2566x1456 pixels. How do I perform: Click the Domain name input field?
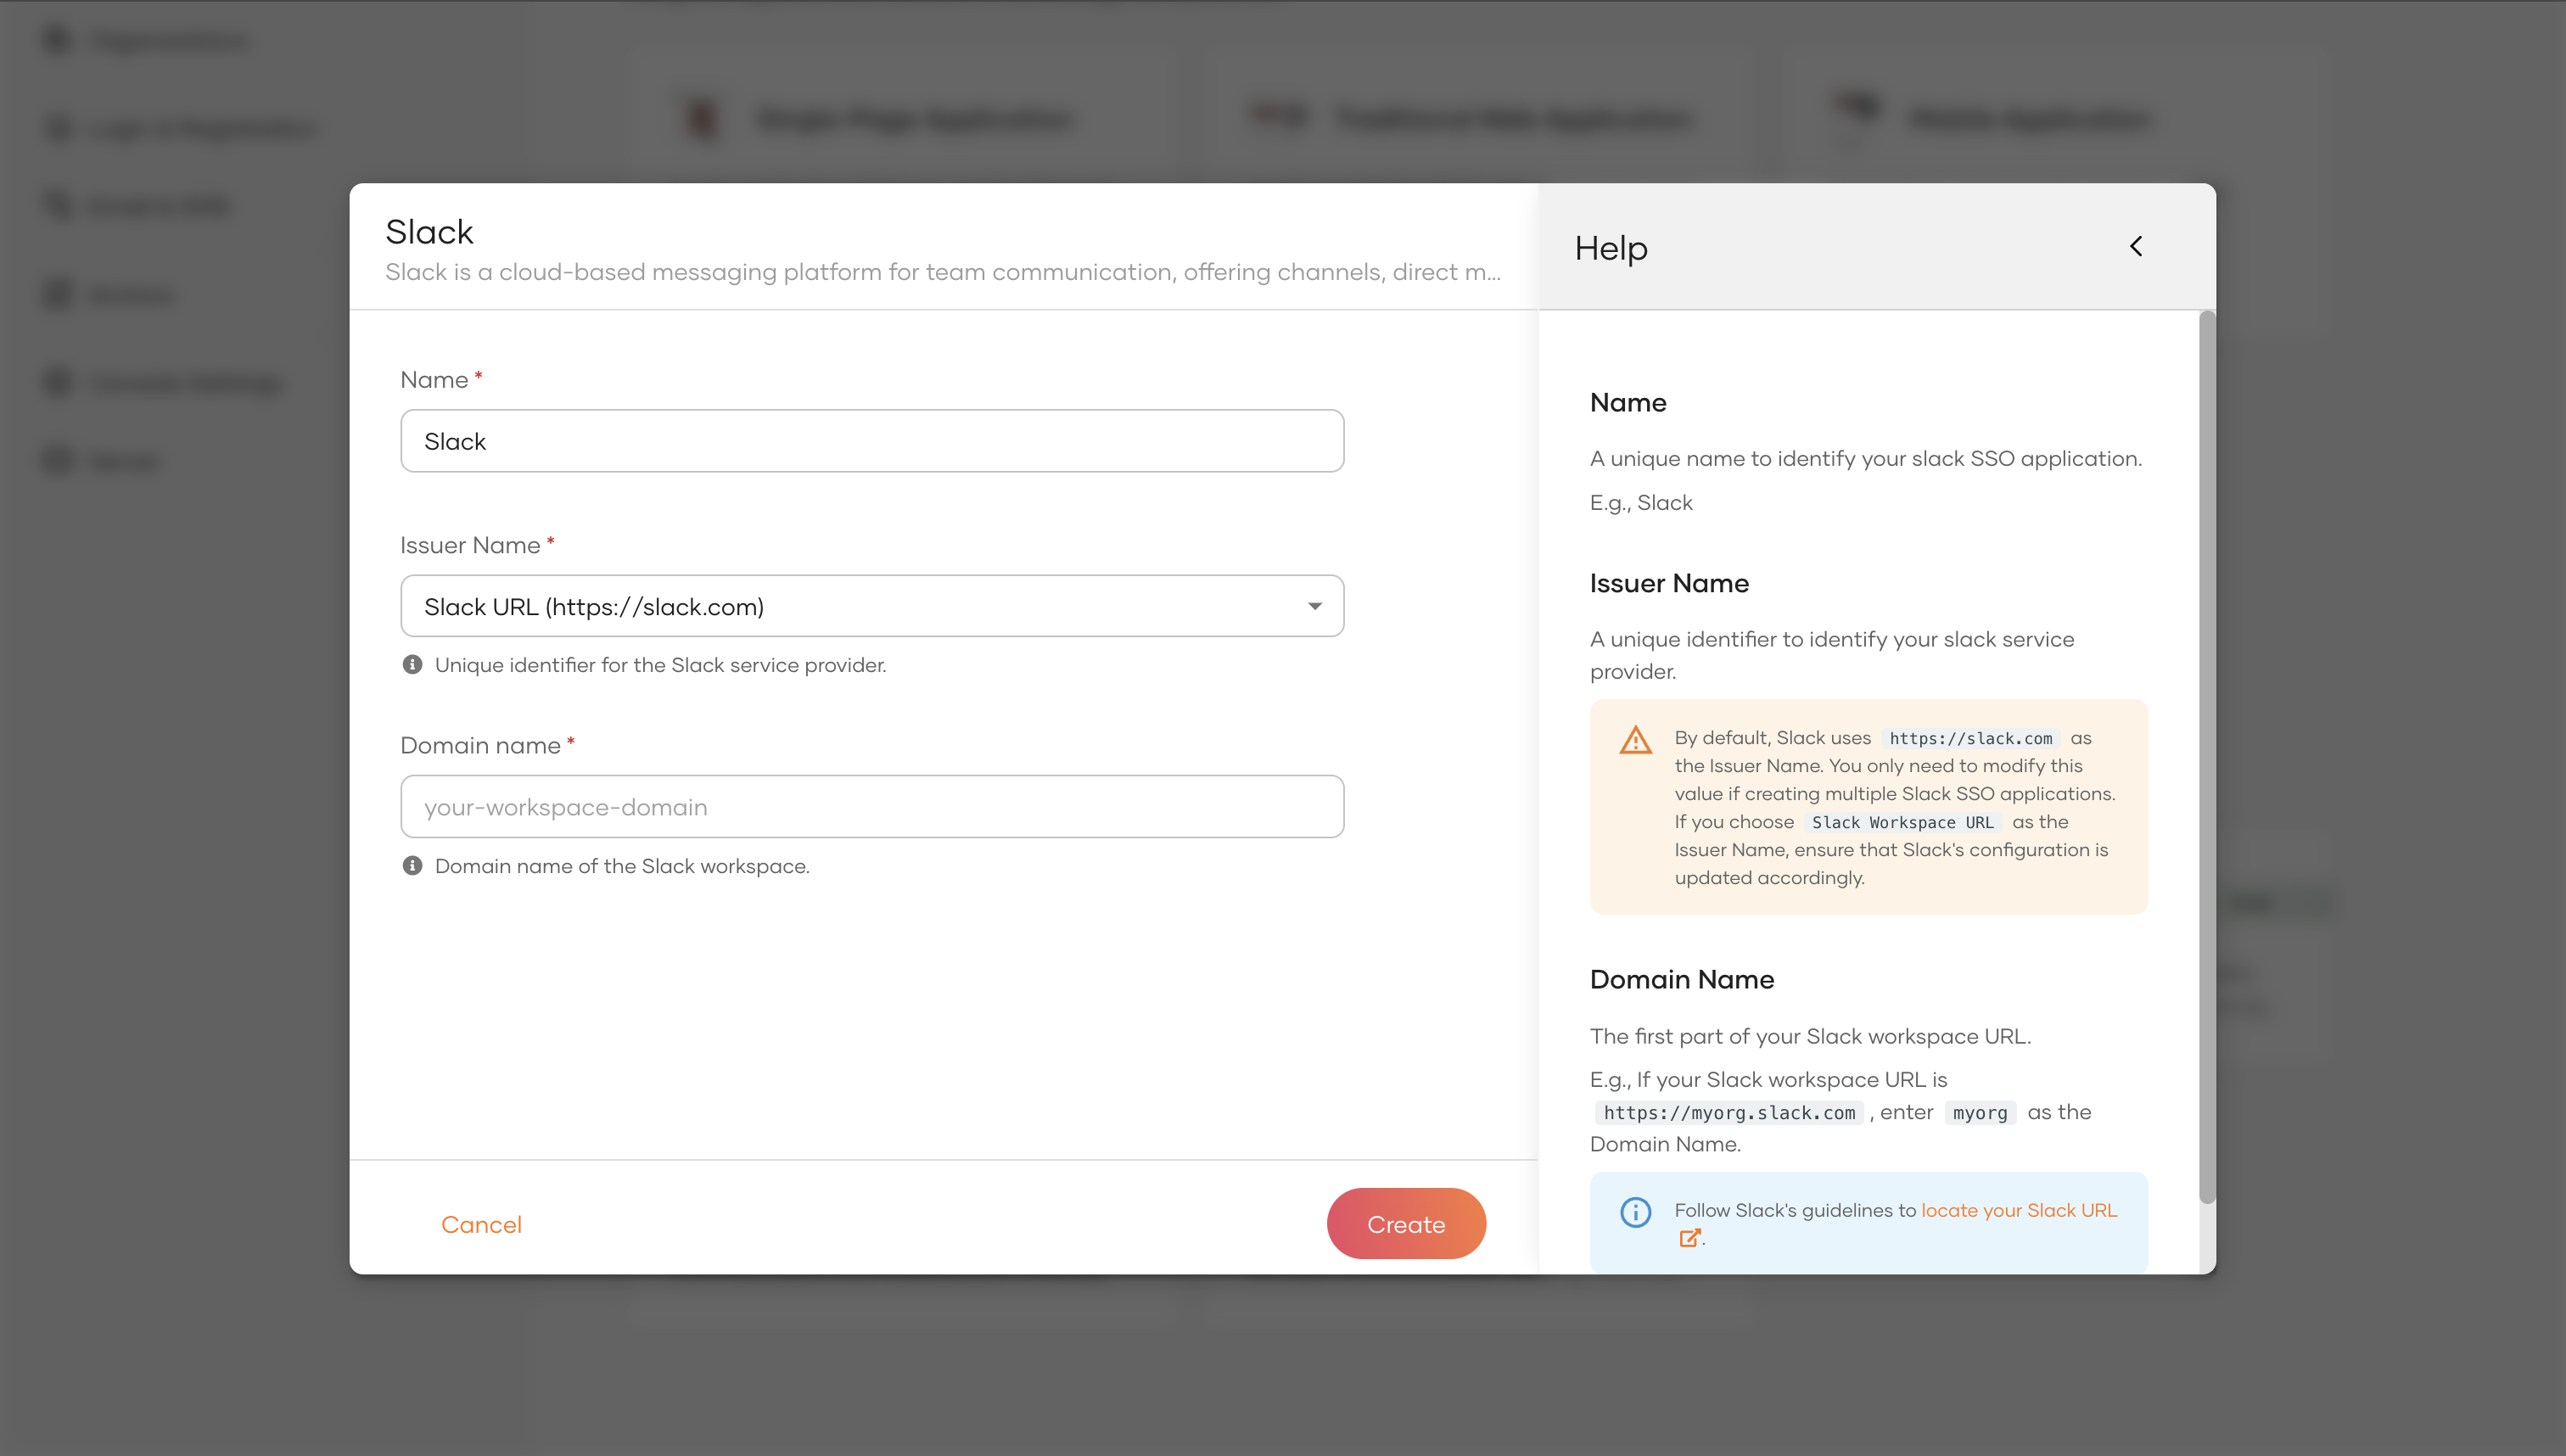coord(871,806)
